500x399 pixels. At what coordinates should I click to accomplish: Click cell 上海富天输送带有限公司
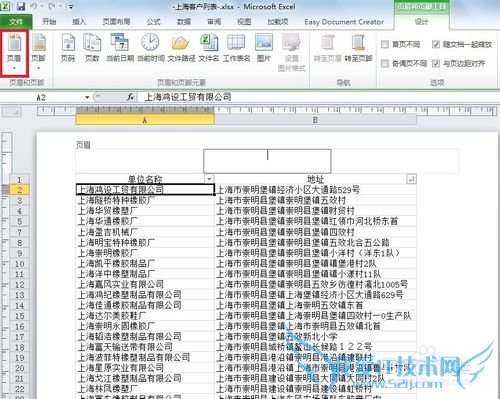145,347
